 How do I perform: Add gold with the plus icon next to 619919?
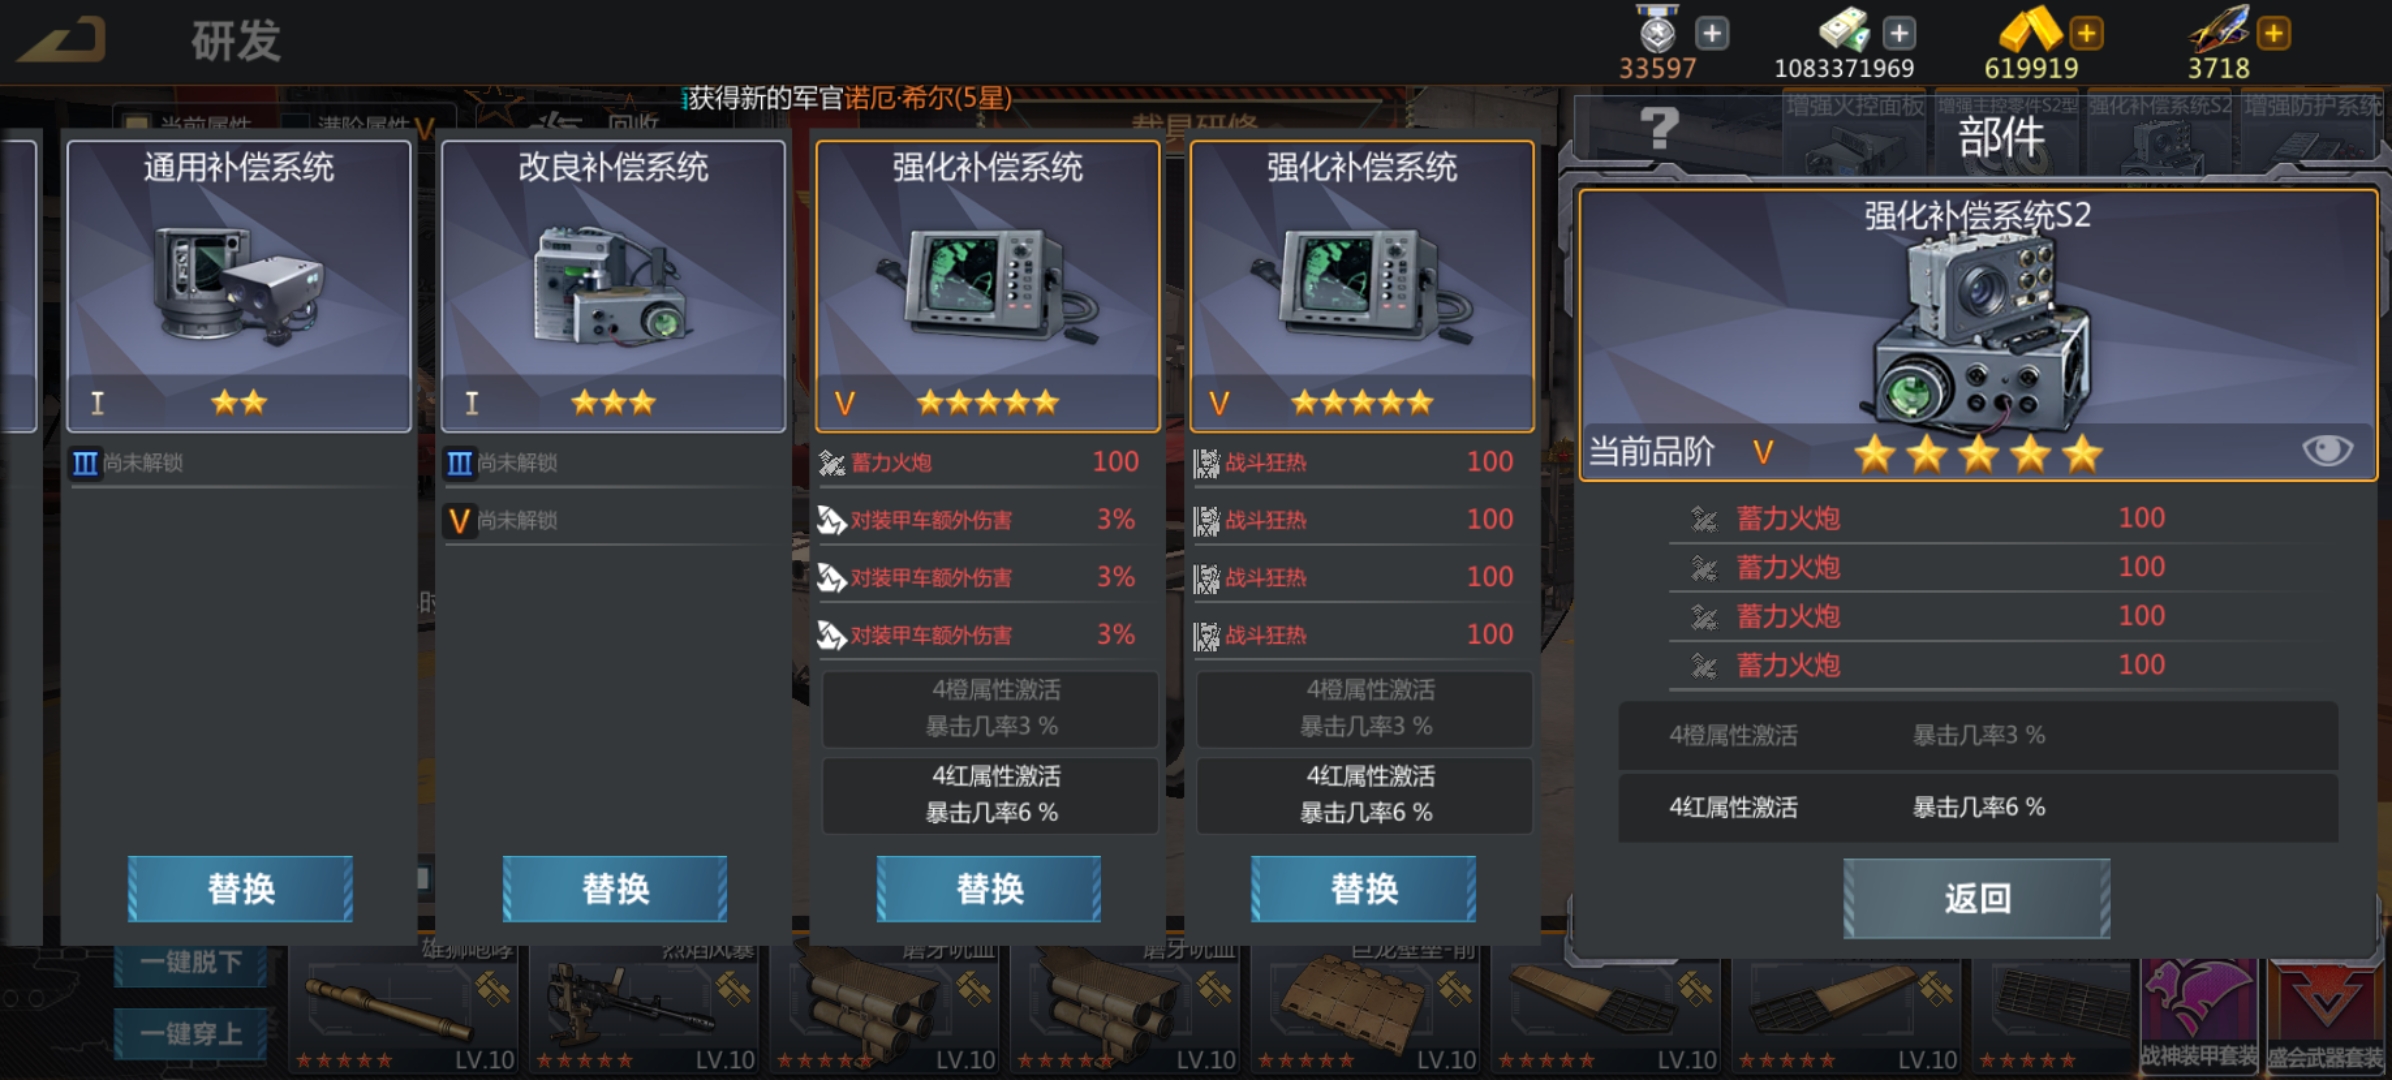[2086, 33]
